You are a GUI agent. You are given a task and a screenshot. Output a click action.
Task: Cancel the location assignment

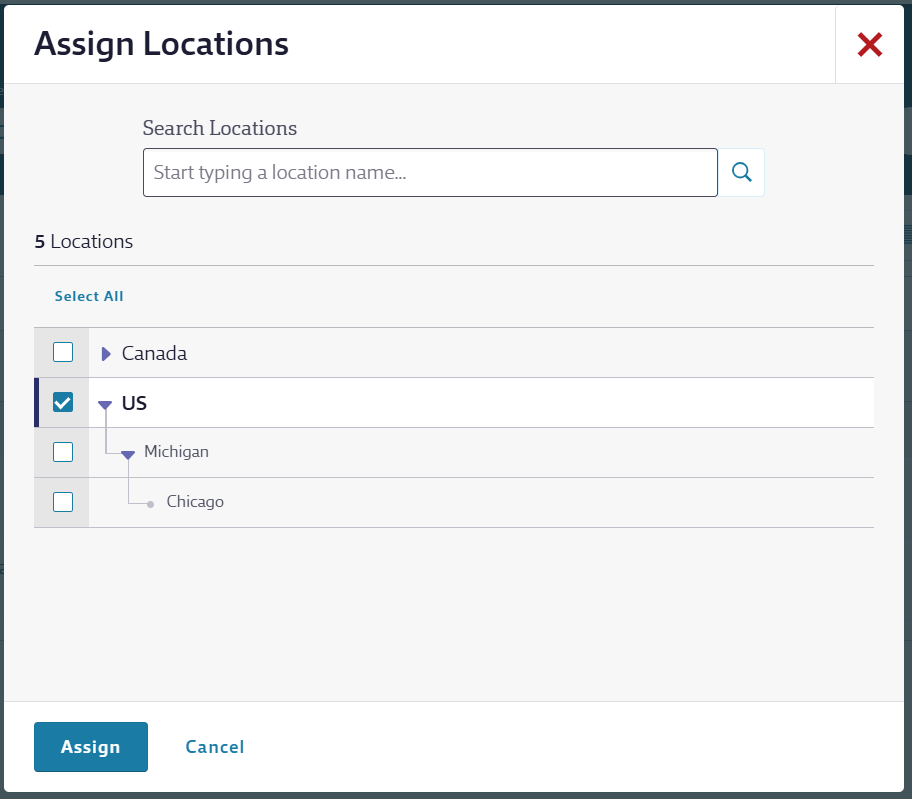(x=215, y=747)
